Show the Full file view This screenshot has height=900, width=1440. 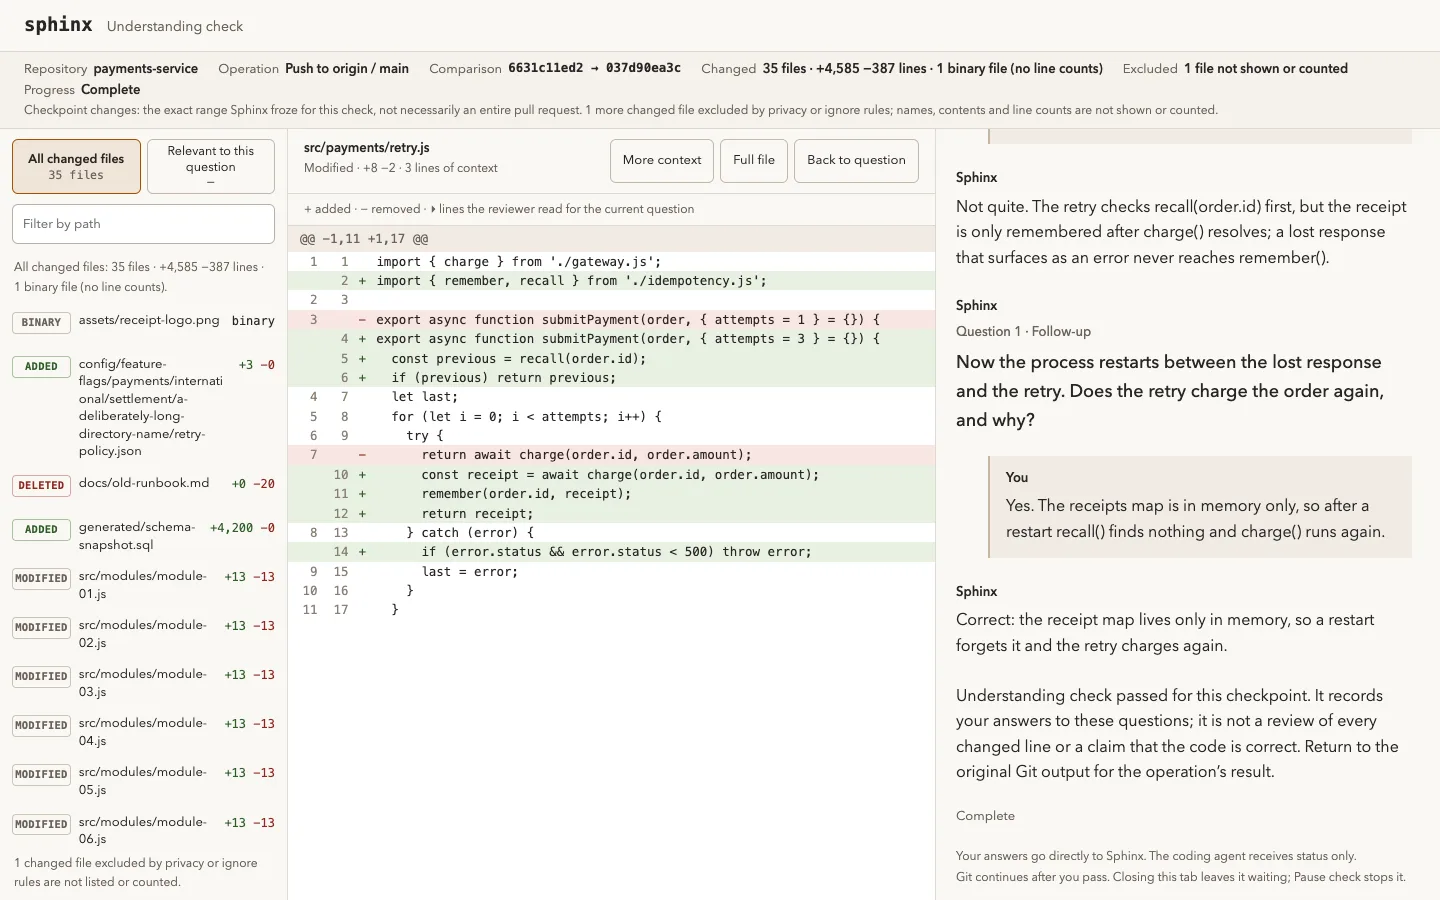pyautogui.click(x=754, y=160)
